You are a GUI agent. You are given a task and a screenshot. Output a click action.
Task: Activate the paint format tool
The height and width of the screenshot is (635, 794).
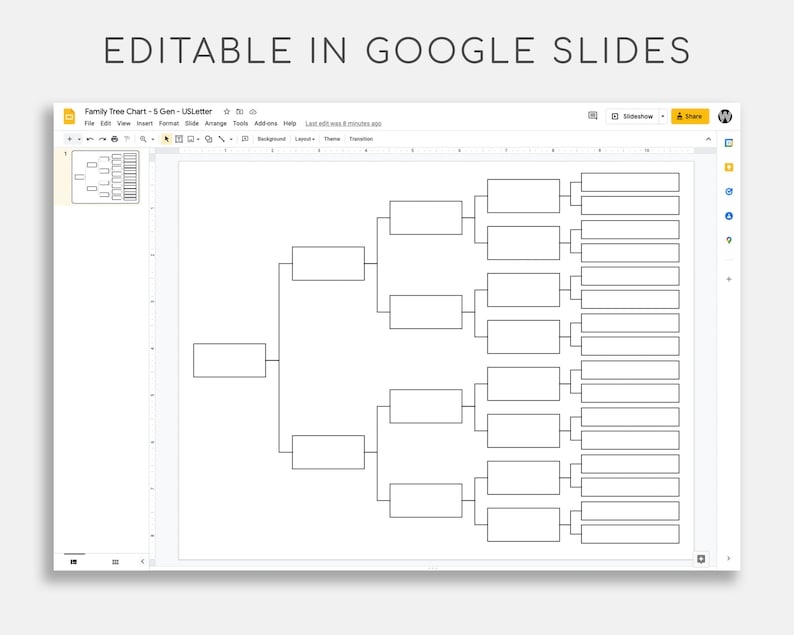(x=127, y=139)
